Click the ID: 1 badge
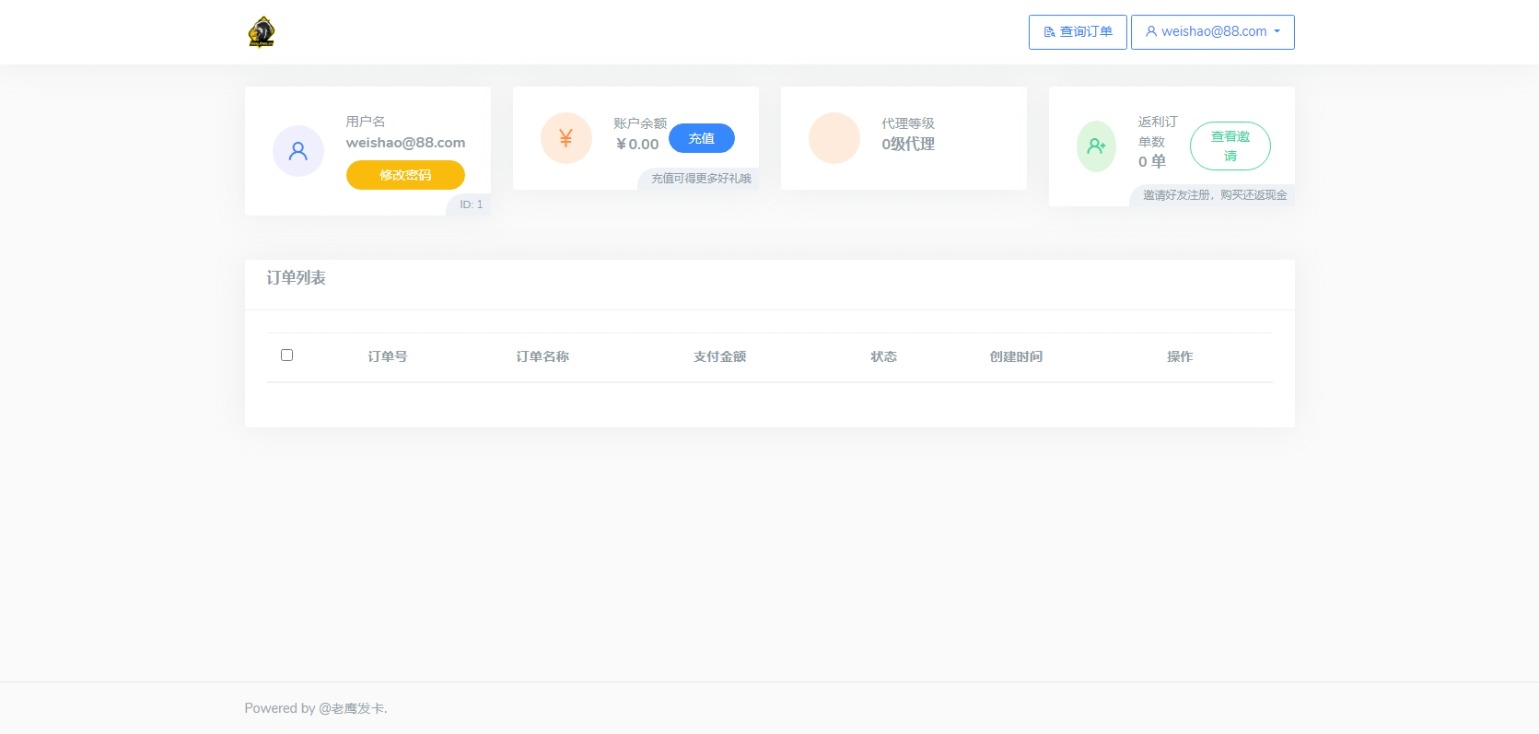 (470, 204)
